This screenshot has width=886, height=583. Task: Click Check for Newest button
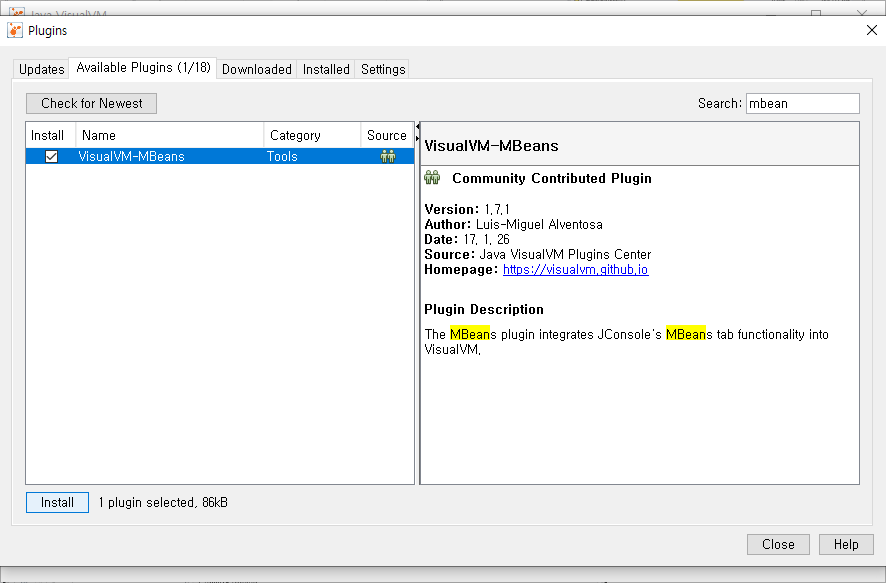click(92, 103)
